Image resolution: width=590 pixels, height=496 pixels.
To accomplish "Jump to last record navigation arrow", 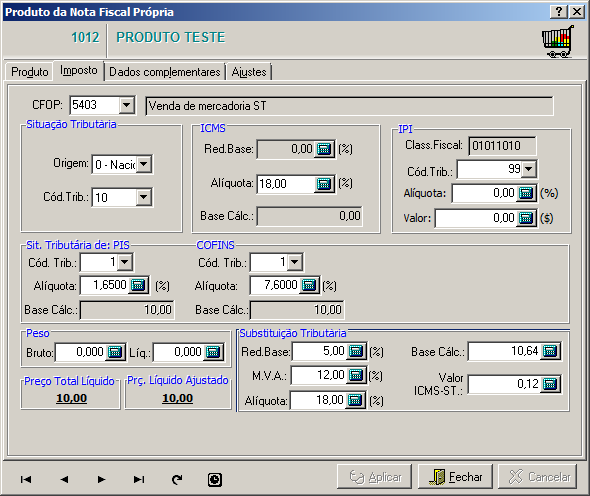I will (x=139, y=479).
